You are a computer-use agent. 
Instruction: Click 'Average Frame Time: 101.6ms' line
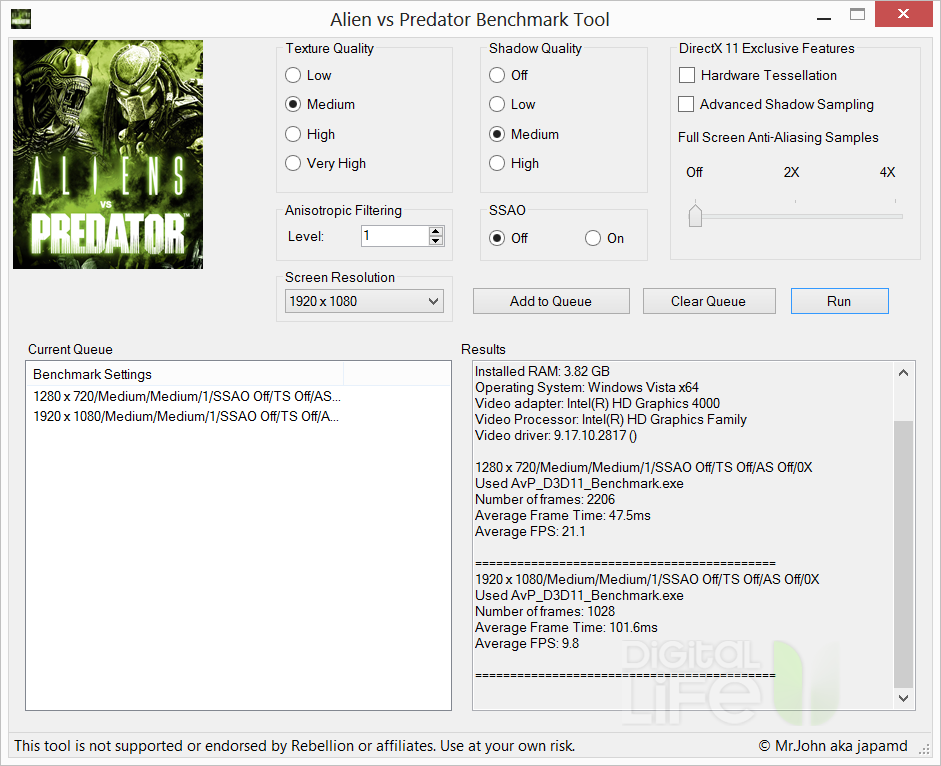tap(566, 627)
